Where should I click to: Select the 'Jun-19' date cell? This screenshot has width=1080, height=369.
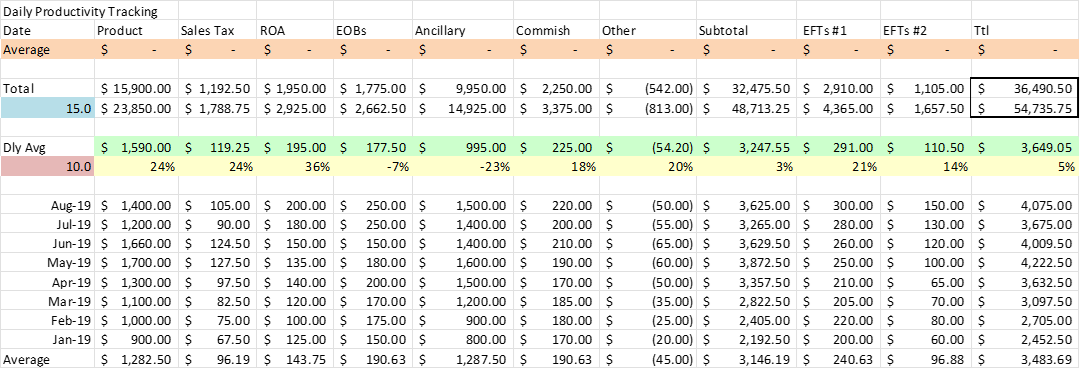[48, 243]
